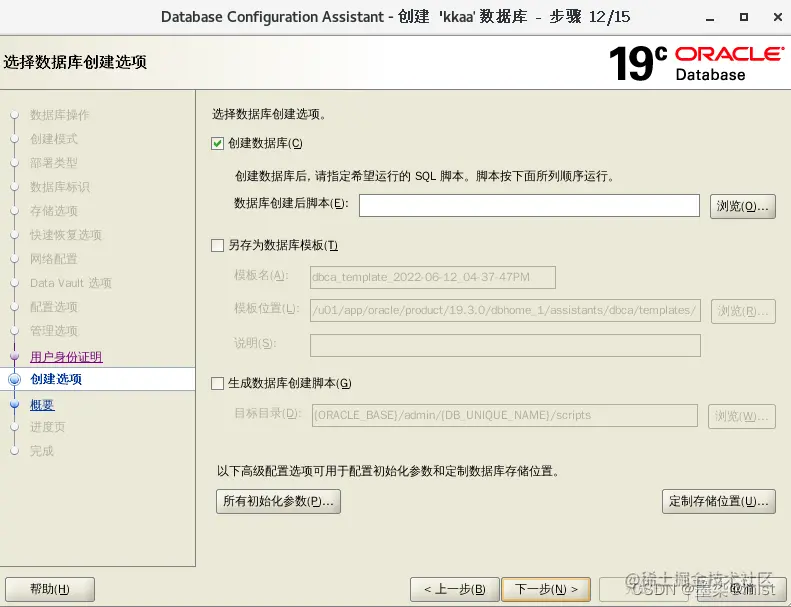The width and height of the screenshot is (791, 607).
Task: Enable the 生成数据库创建脚本(G) checkbox
Action: [x=217, y=383]
